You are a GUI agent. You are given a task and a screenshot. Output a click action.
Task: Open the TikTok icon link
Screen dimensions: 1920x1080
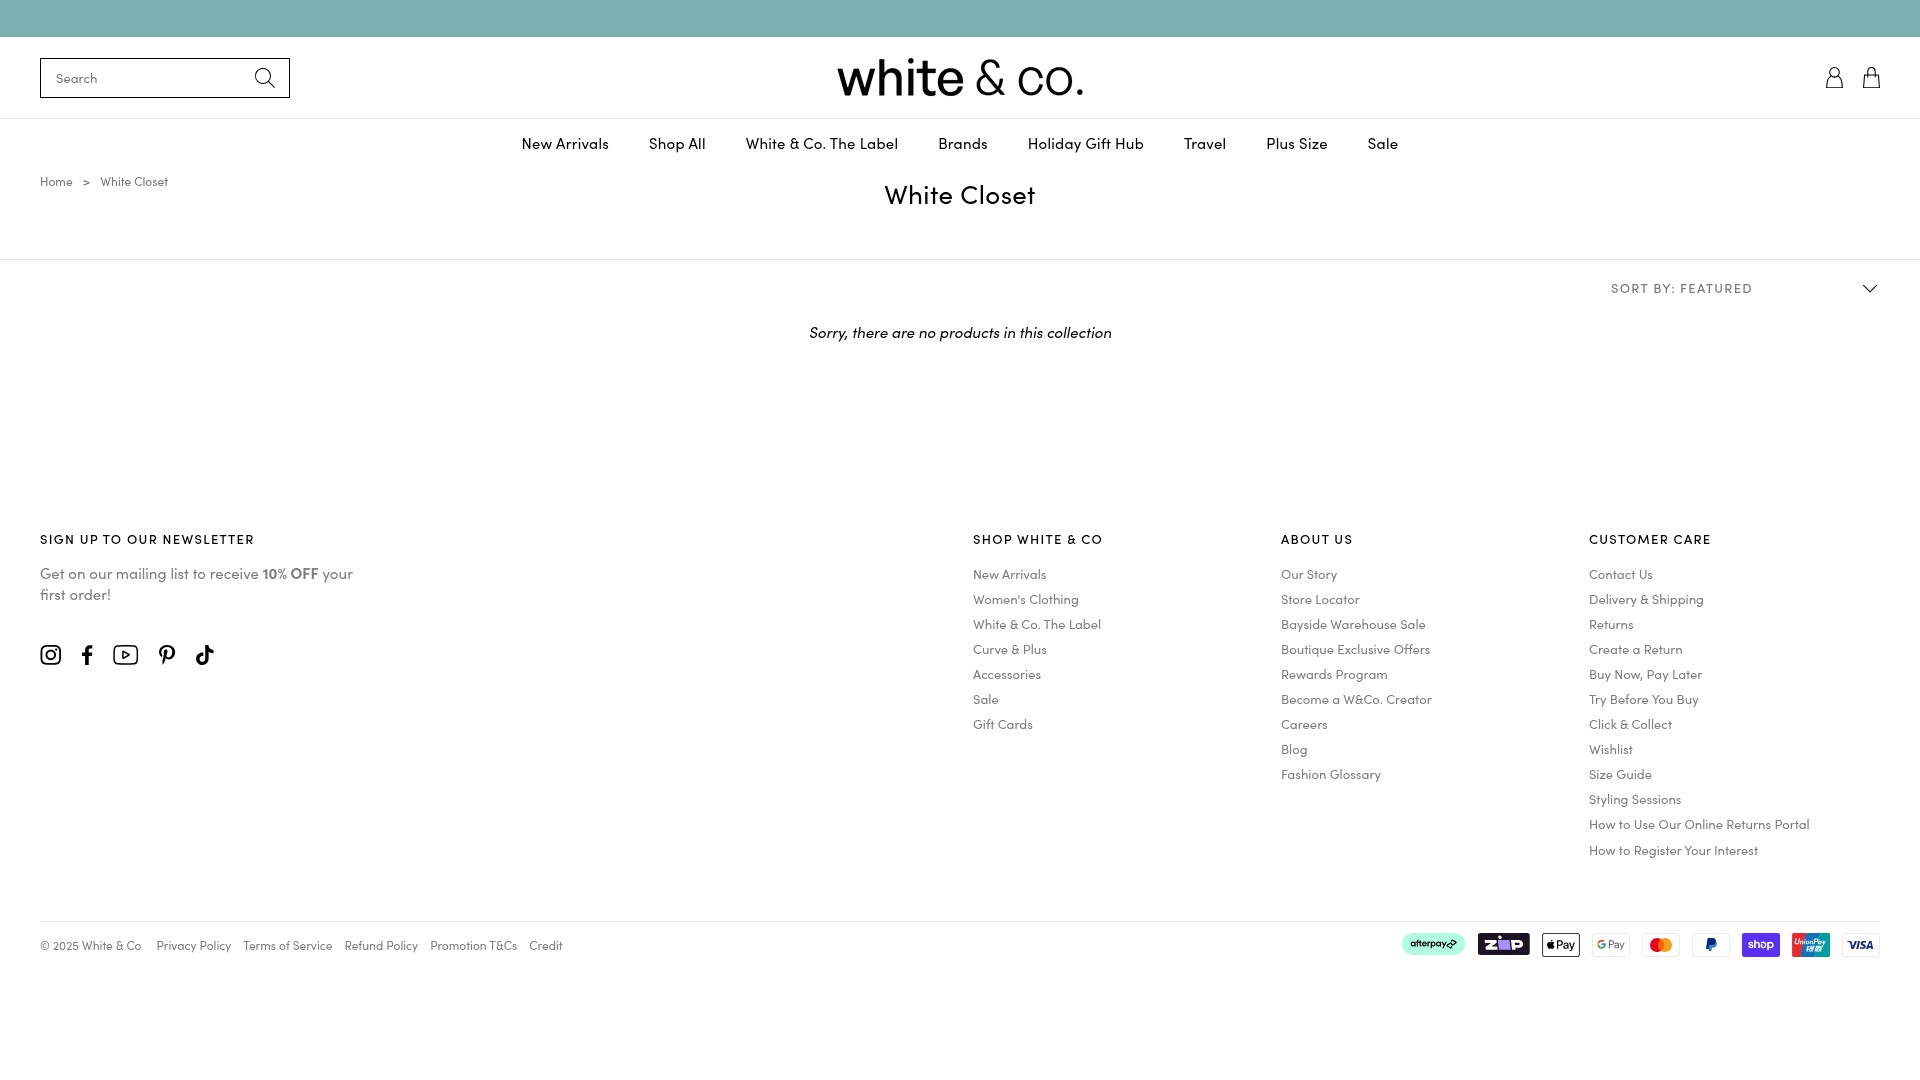205,655
